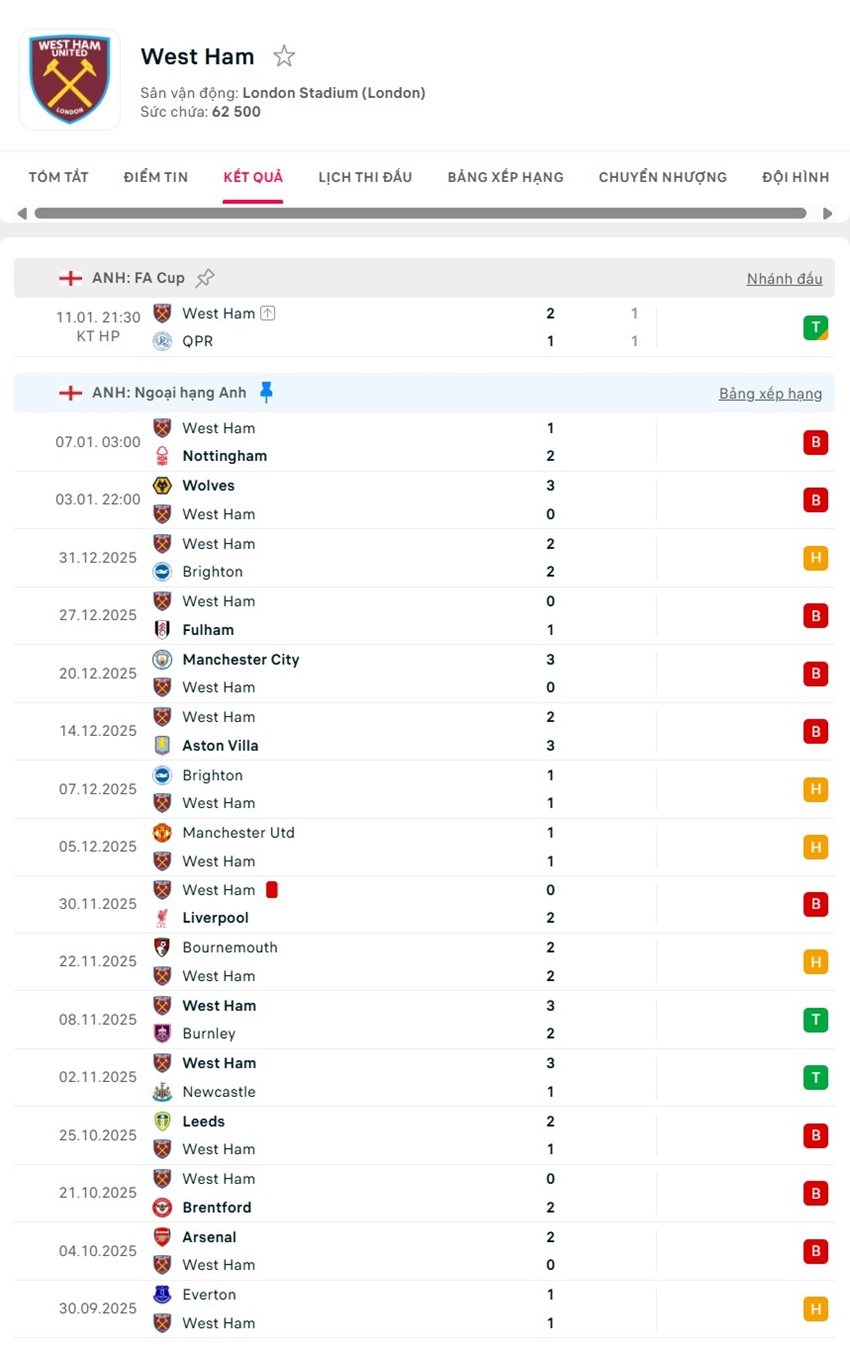Unpin the Ngoại hạng Anh league section
The image size is (850, 1350).
264,391
